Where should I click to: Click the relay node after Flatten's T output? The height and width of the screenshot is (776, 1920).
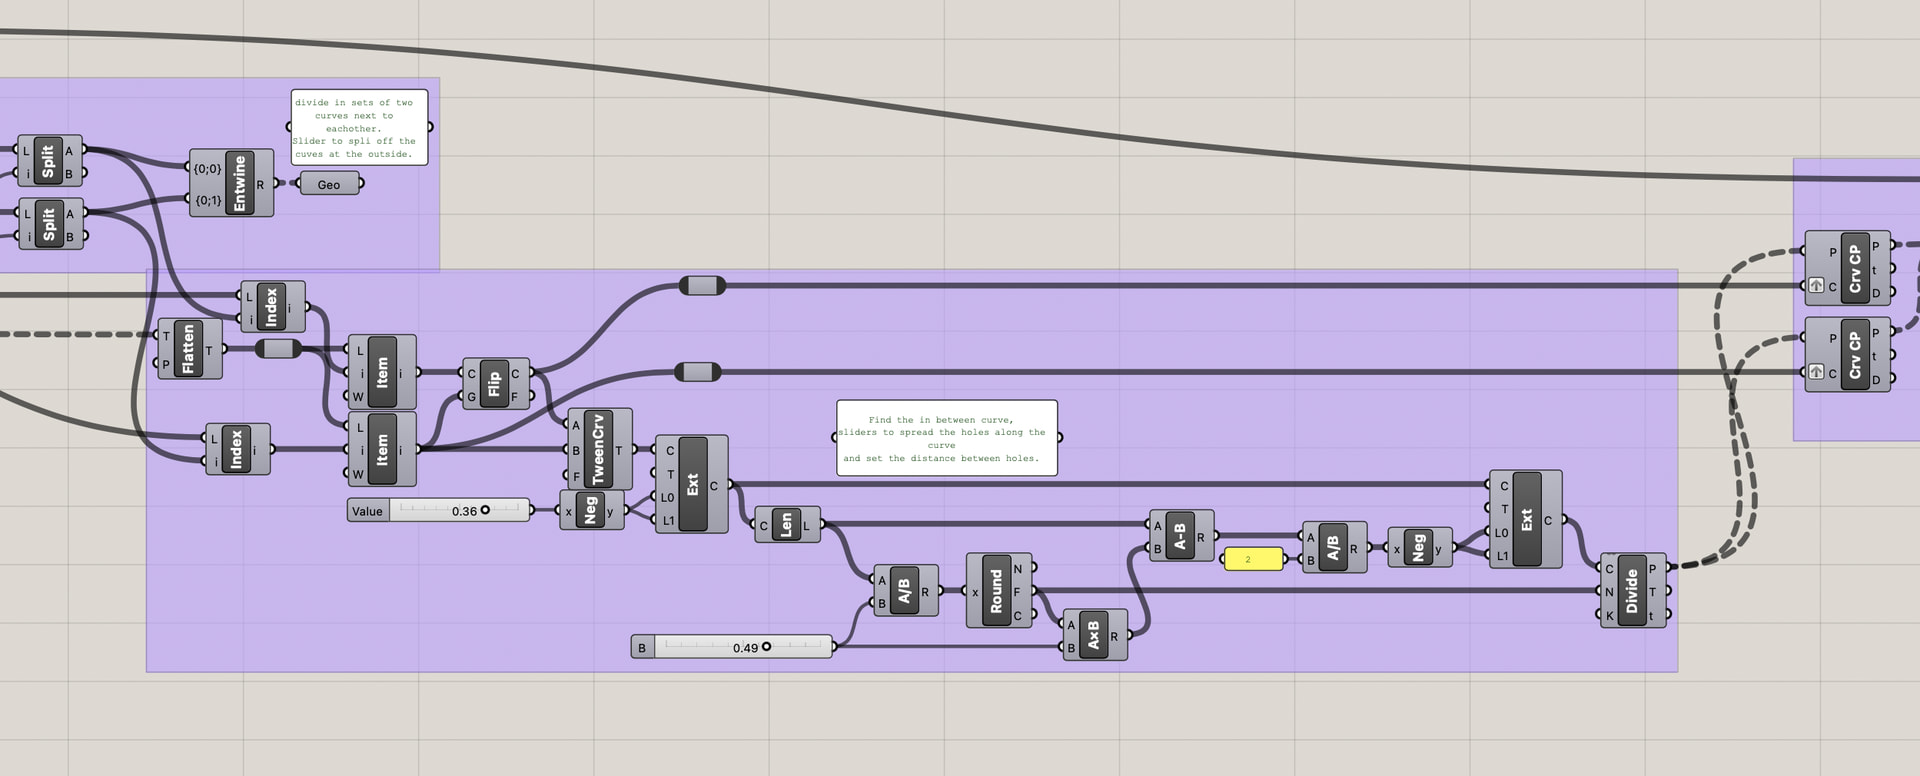tap(278, 349)
